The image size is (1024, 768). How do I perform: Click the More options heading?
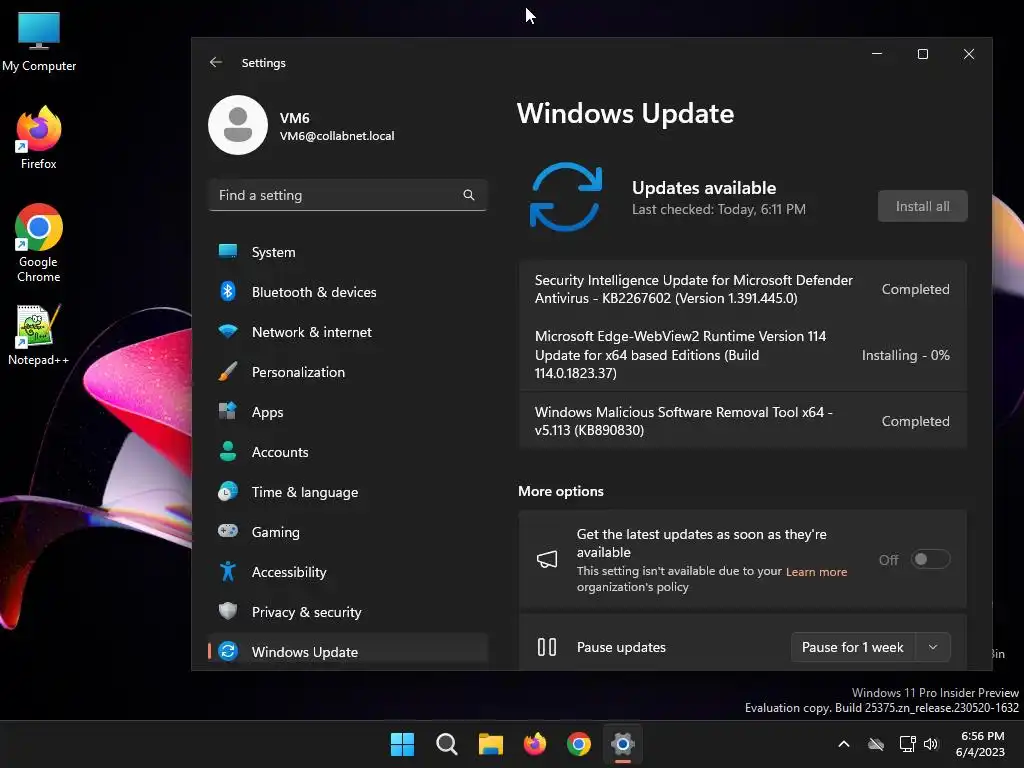click(x=561, y=491)
